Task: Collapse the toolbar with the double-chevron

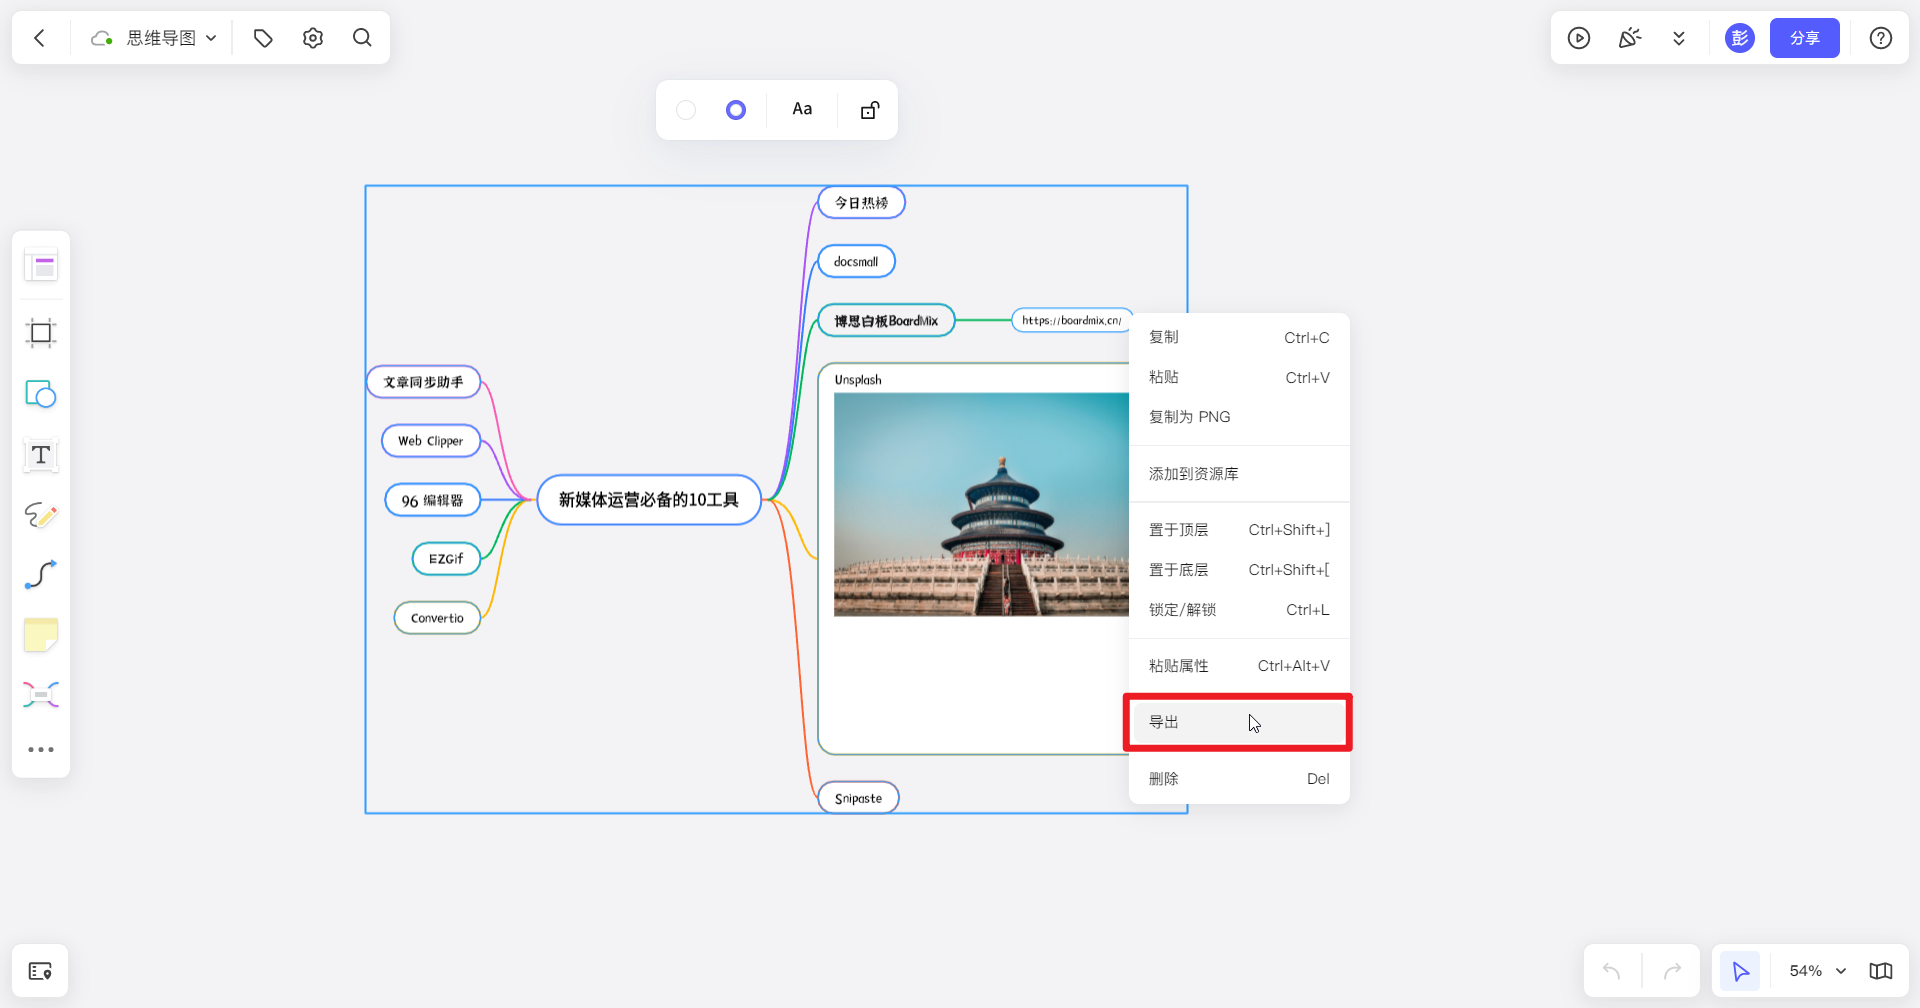Action: (1679, 37)
